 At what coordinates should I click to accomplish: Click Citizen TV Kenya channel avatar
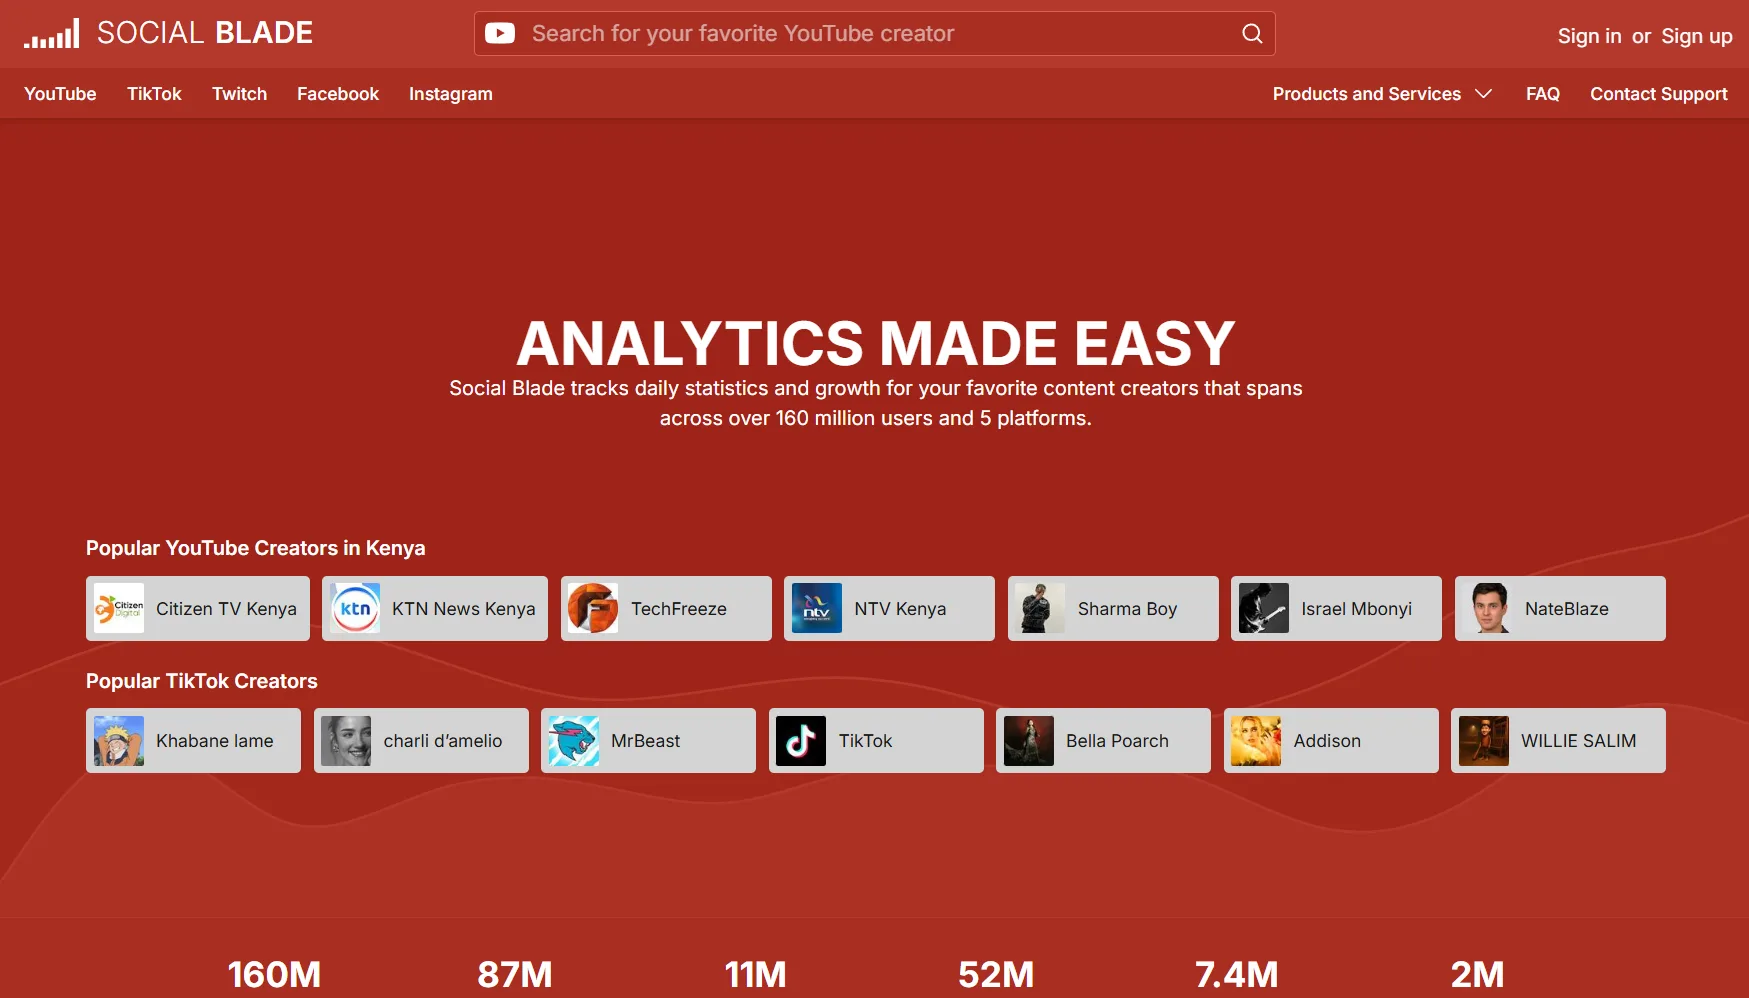(x=119, y=608)
